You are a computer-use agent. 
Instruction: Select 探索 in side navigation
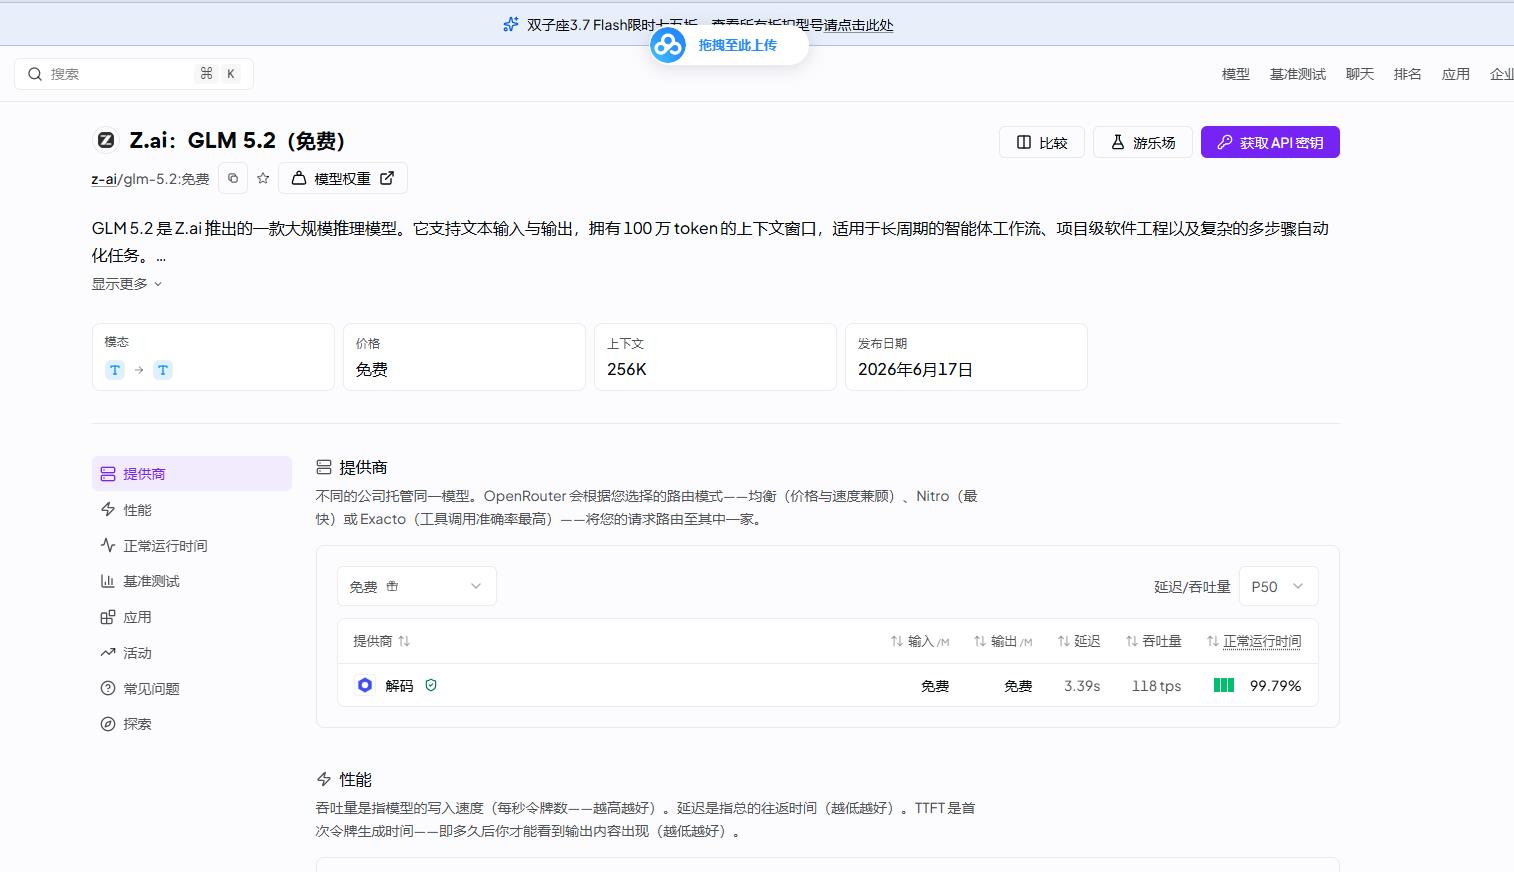(x=192, y=724)
